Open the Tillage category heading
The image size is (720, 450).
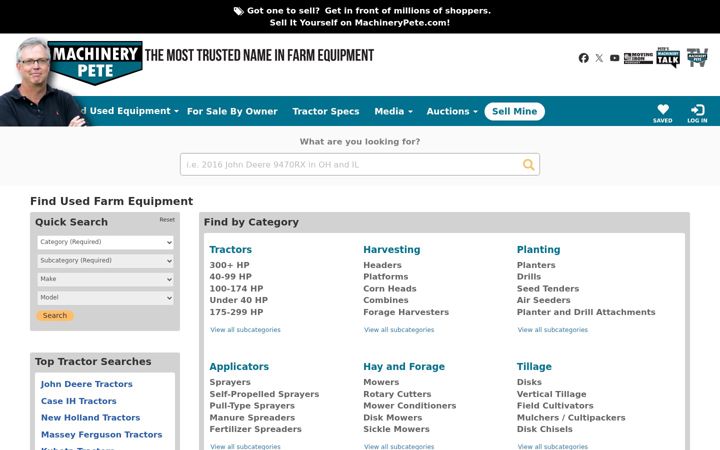coord(534,366)
